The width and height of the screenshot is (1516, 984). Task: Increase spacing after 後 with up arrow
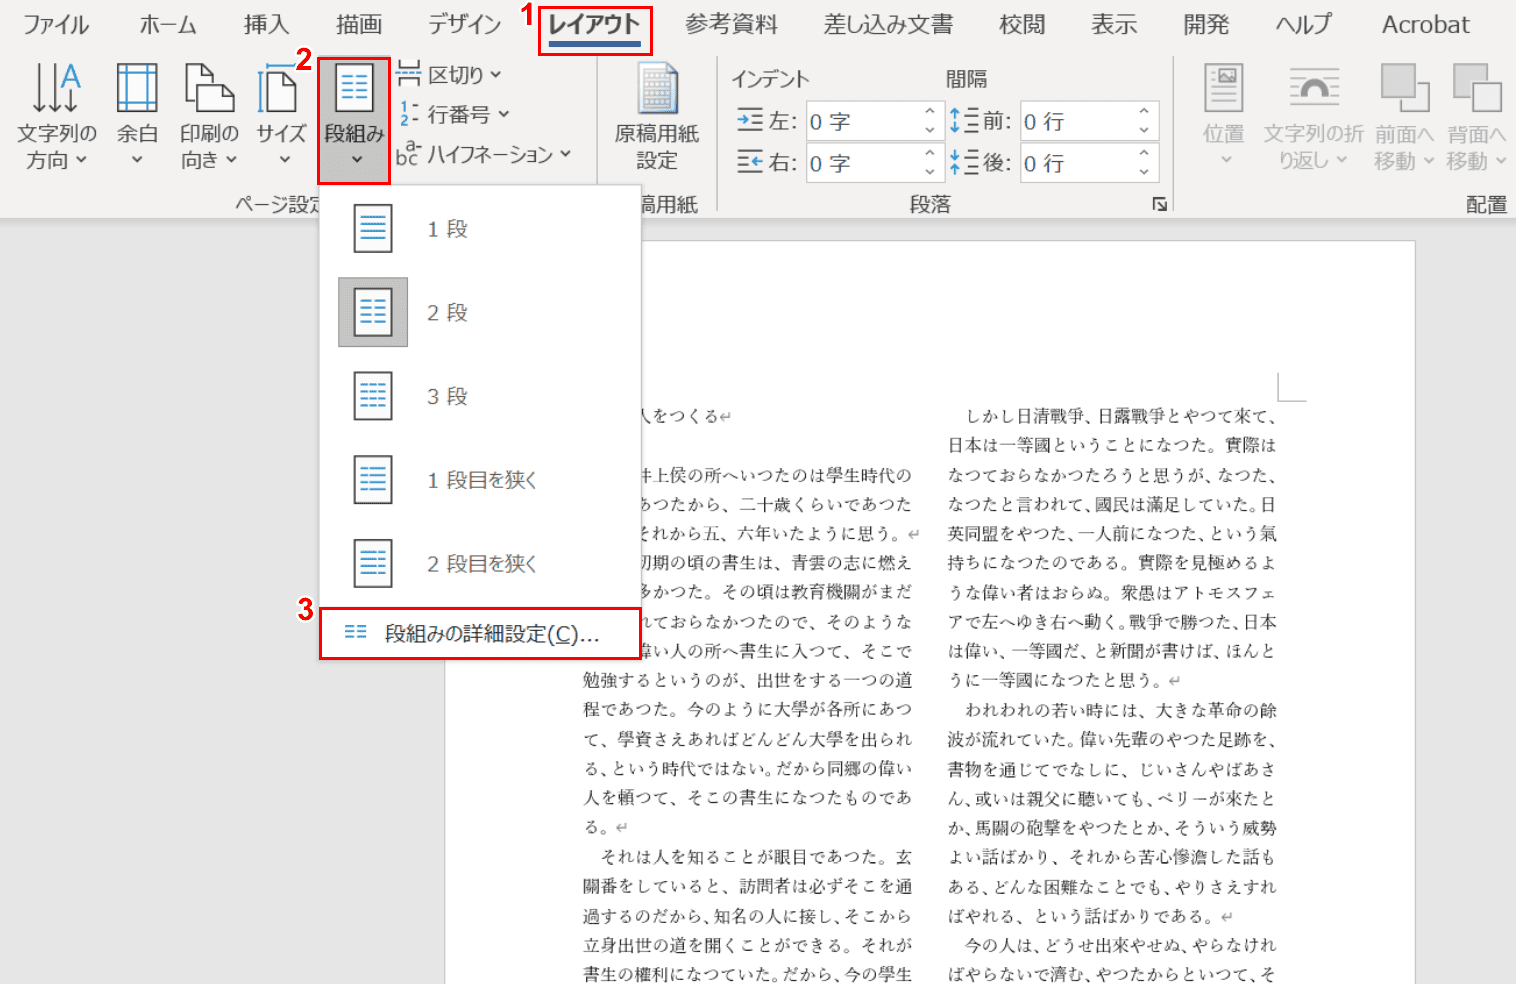pyautogui.click(x=1144, y=154)
